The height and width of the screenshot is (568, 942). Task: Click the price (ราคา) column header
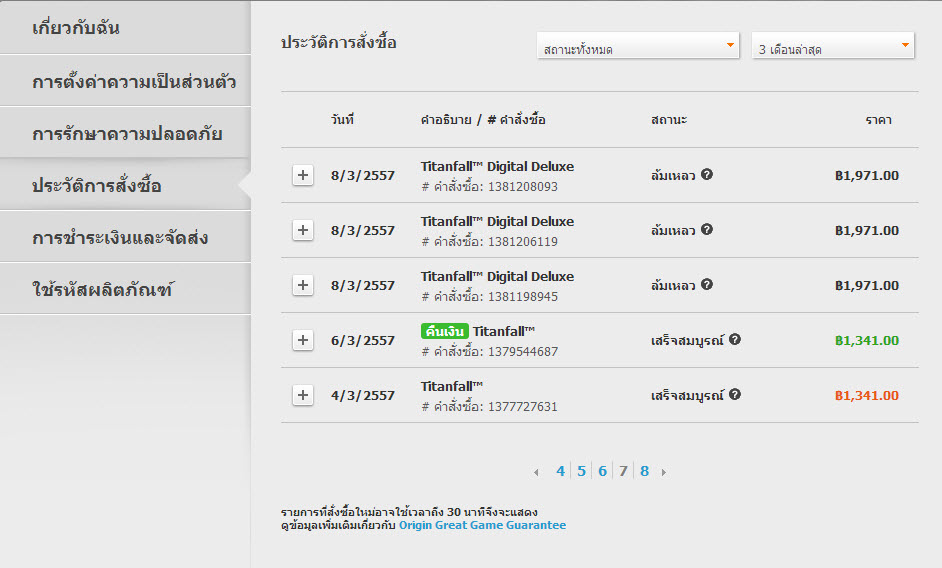pos(879,120)
